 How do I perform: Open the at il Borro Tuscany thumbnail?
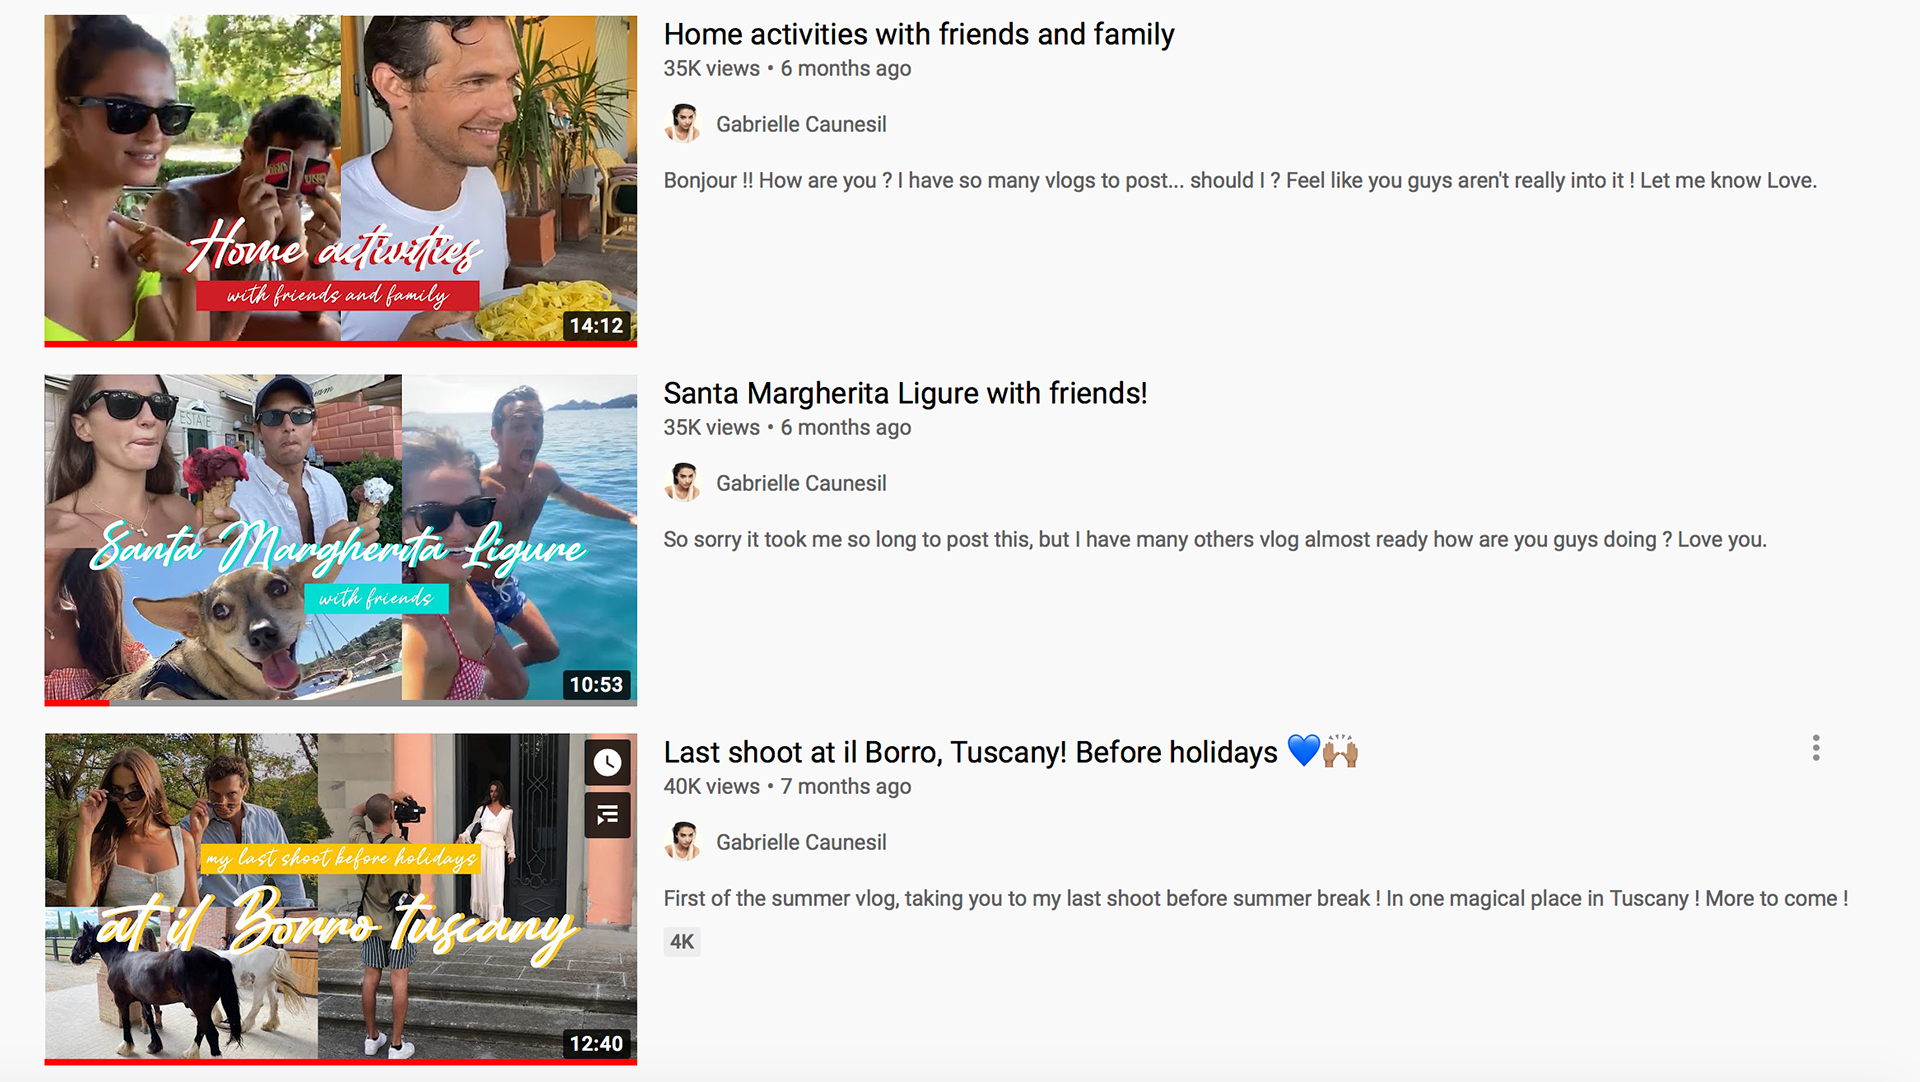point(341,899)
